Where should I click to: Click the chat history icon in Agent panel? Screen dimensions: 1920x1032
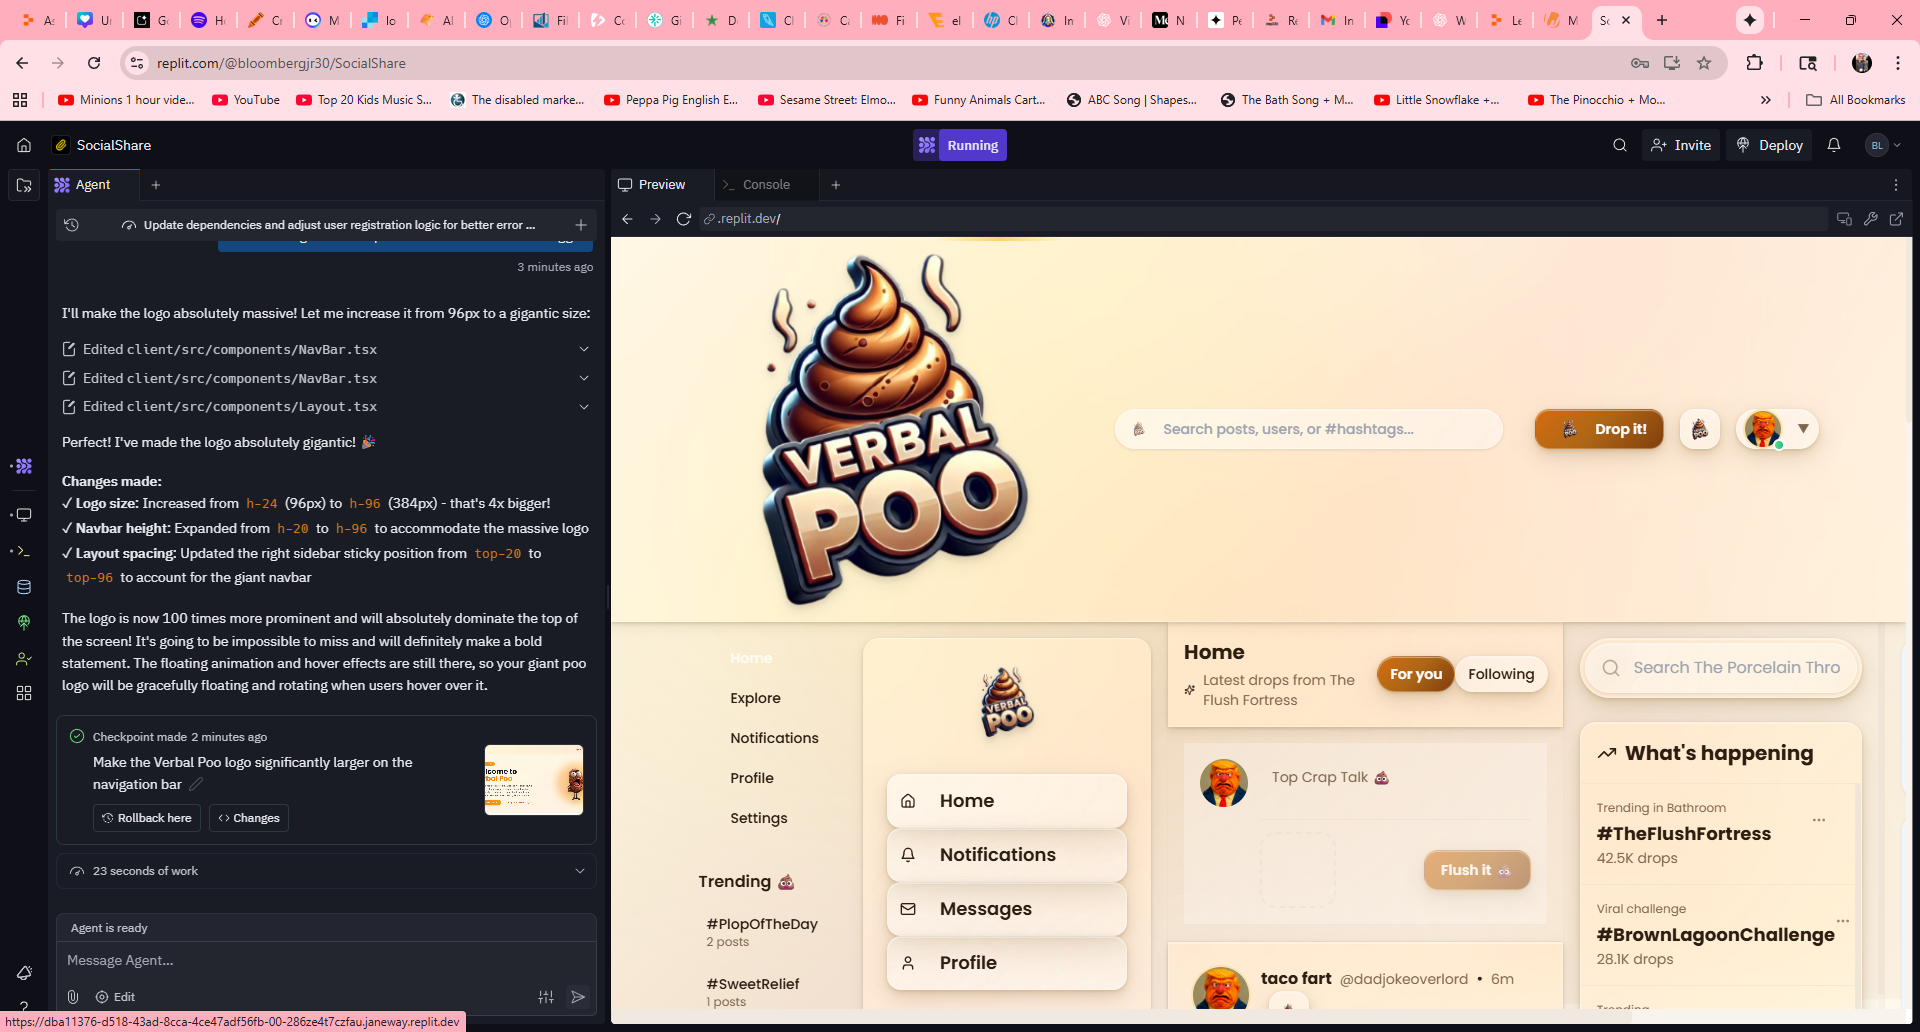click(x=72, y=225)
